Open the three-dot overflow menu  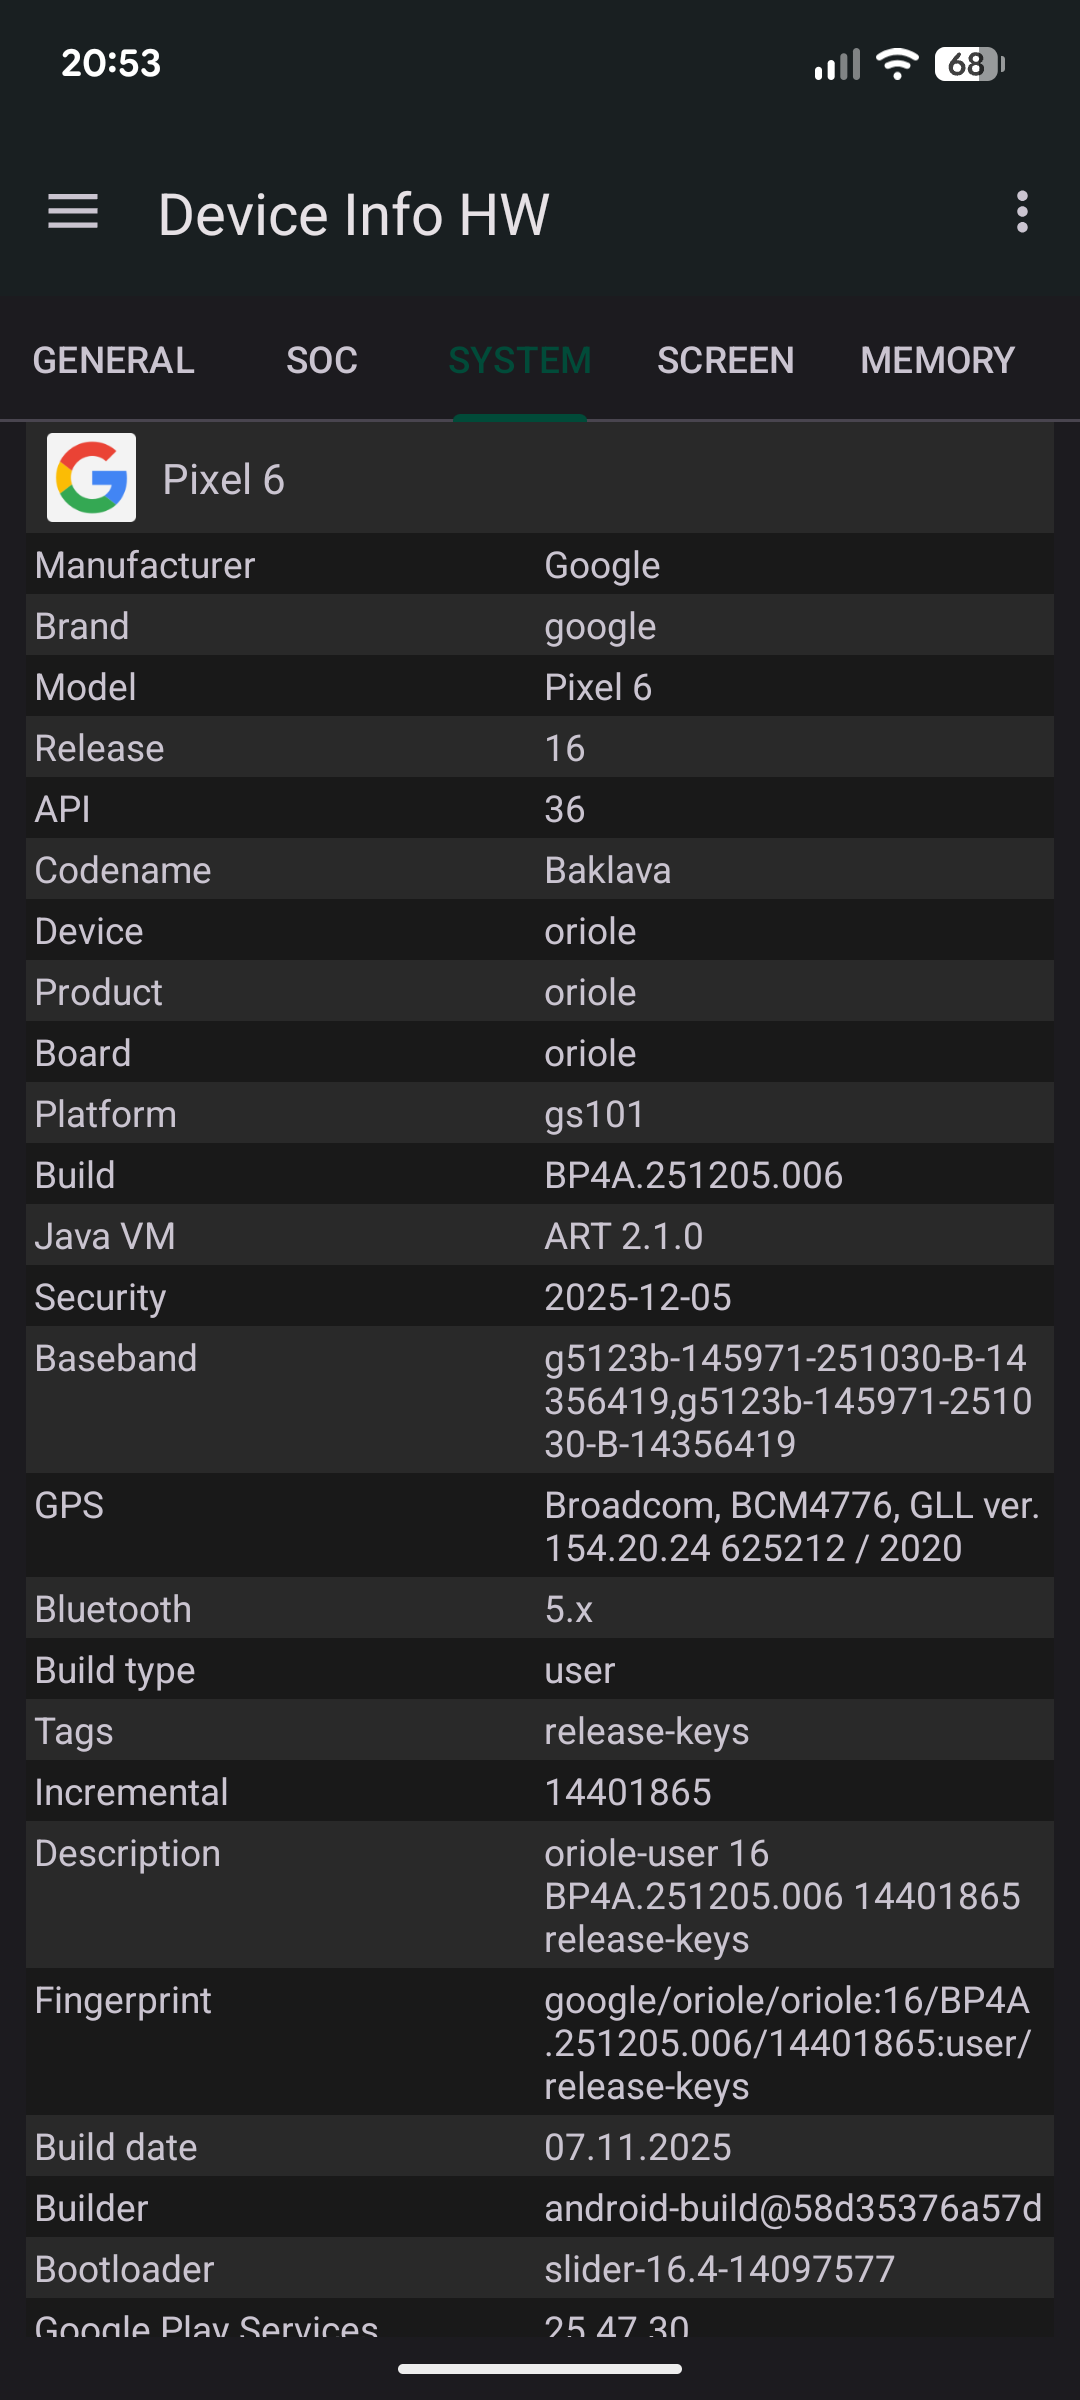click(x=1021, y=212)
